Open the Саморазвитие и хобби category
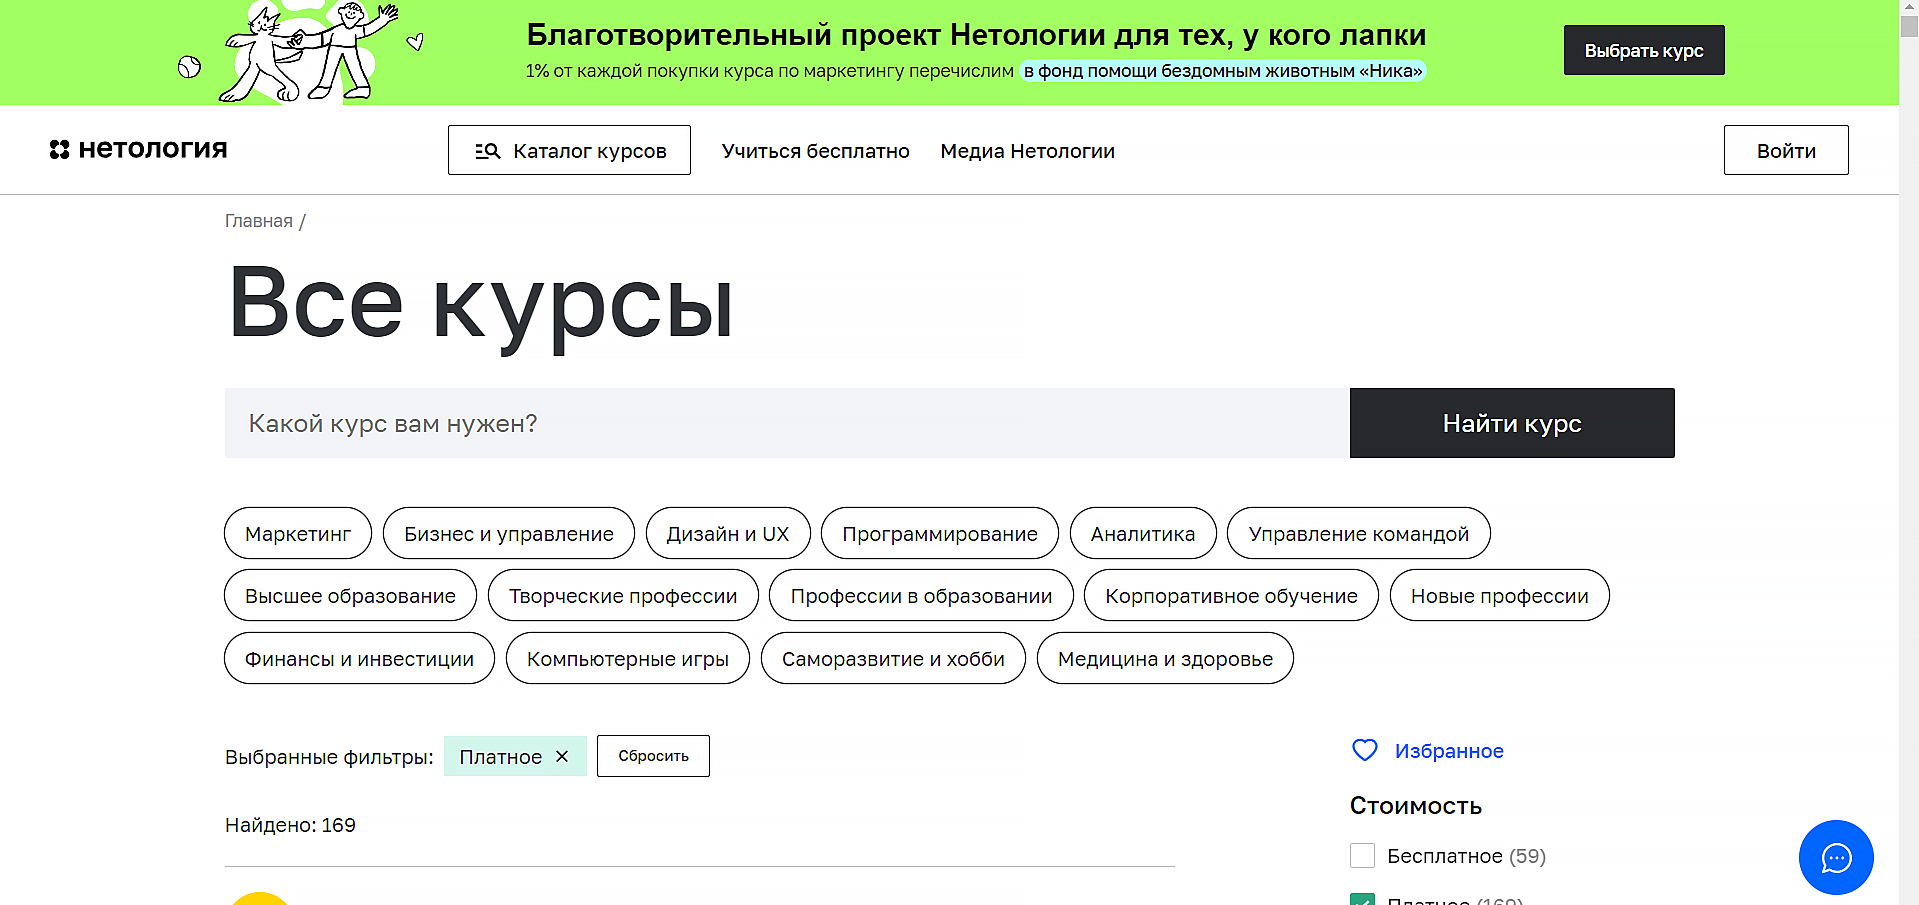Image resolution: width=1919 pixels, height=905 pixels. pyautogui.click(x=893, y=658)
